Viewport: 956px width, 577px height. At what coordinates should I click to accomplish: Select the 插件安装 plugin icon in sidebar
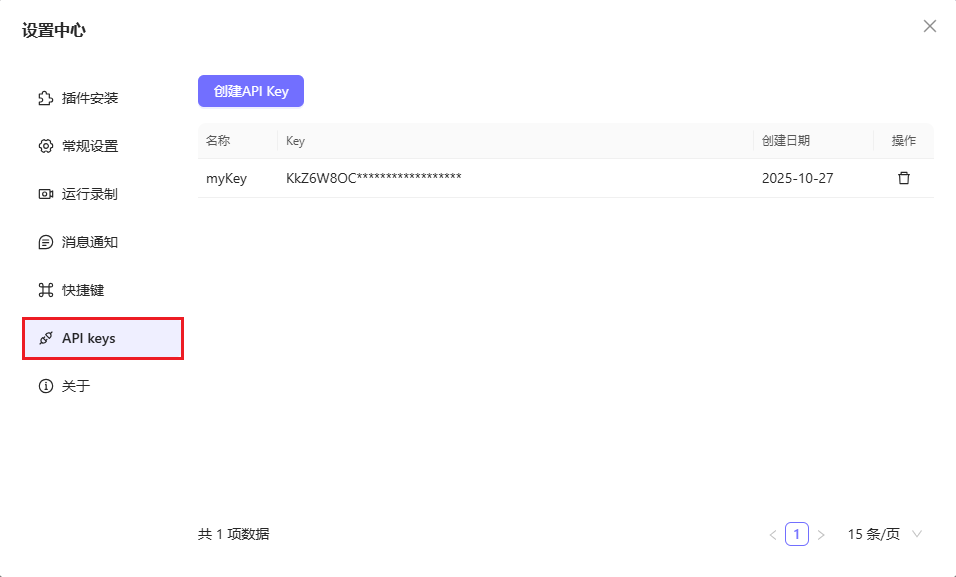click(45, 97)
